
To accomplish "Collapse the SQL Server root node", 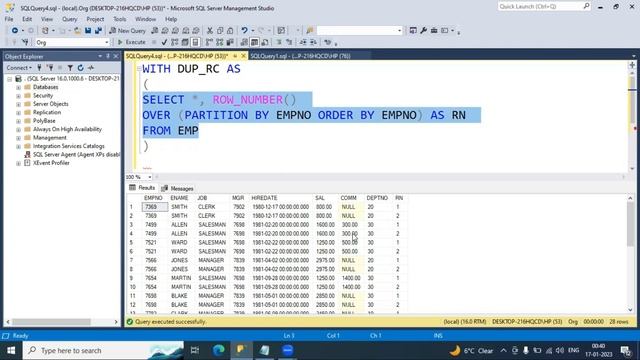I will click(9, 79).
